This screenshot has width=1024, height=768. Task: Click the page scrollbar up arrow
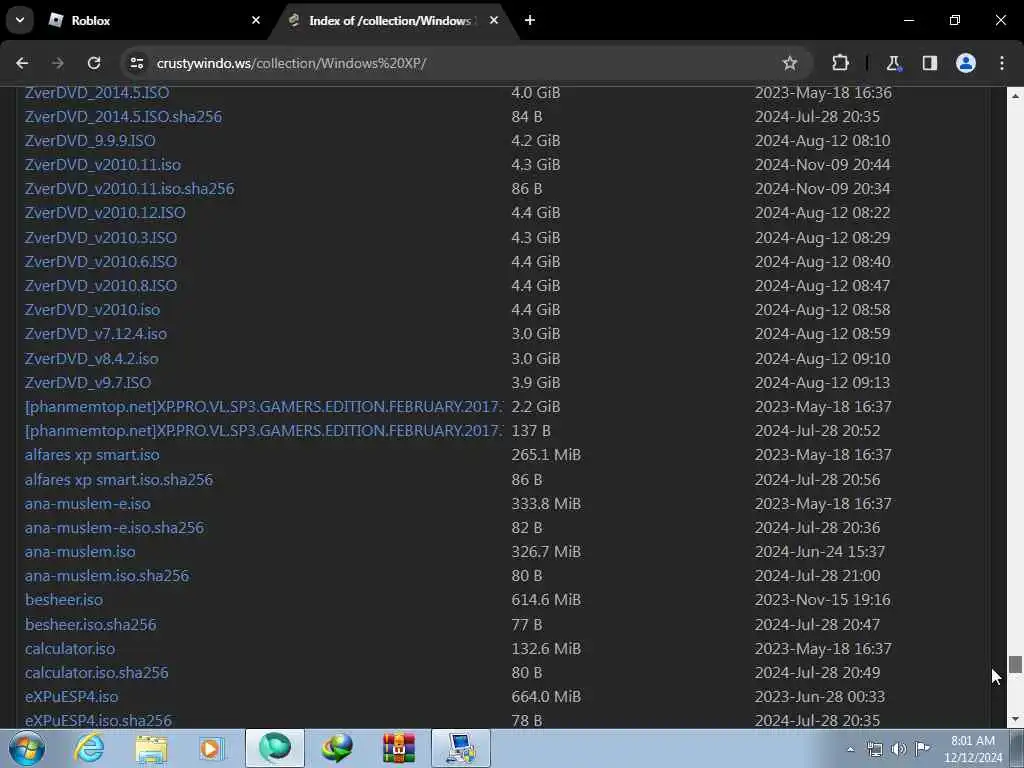pos(1015,95)
